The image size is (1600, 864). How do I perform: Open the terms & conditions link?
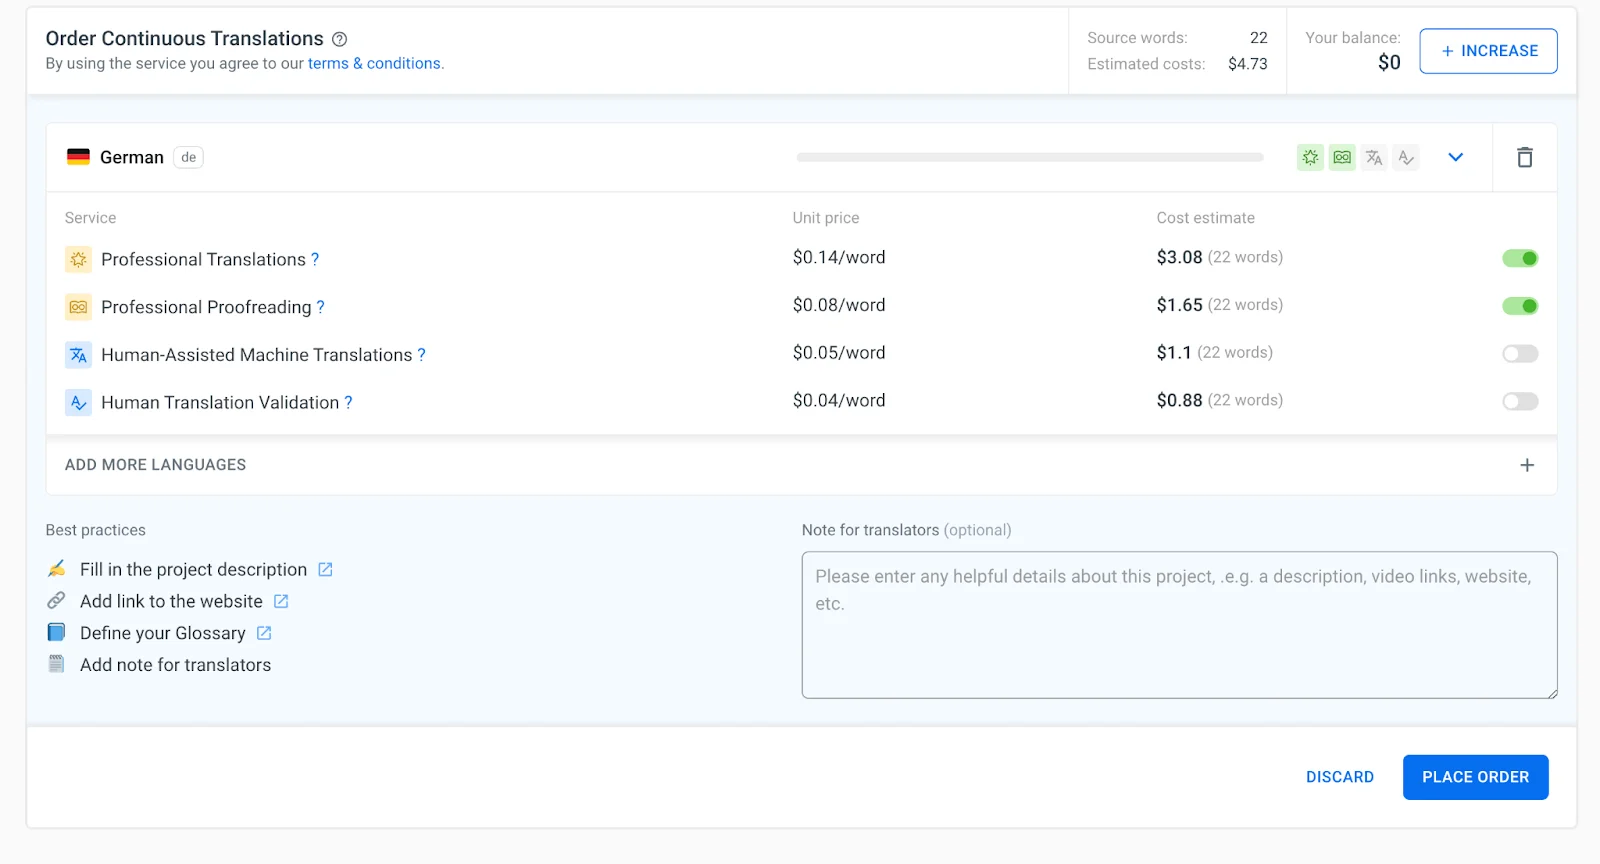point(374,63)
